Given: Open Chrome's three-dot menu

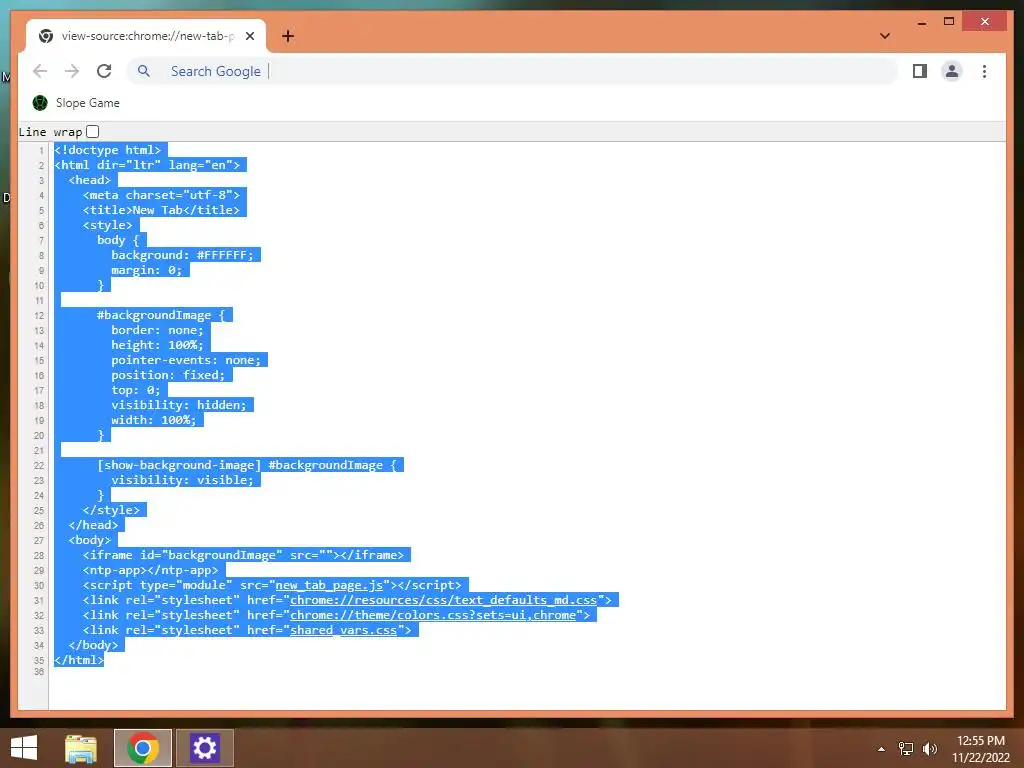Looking at the screenshot, I should [x=984, y=71].
